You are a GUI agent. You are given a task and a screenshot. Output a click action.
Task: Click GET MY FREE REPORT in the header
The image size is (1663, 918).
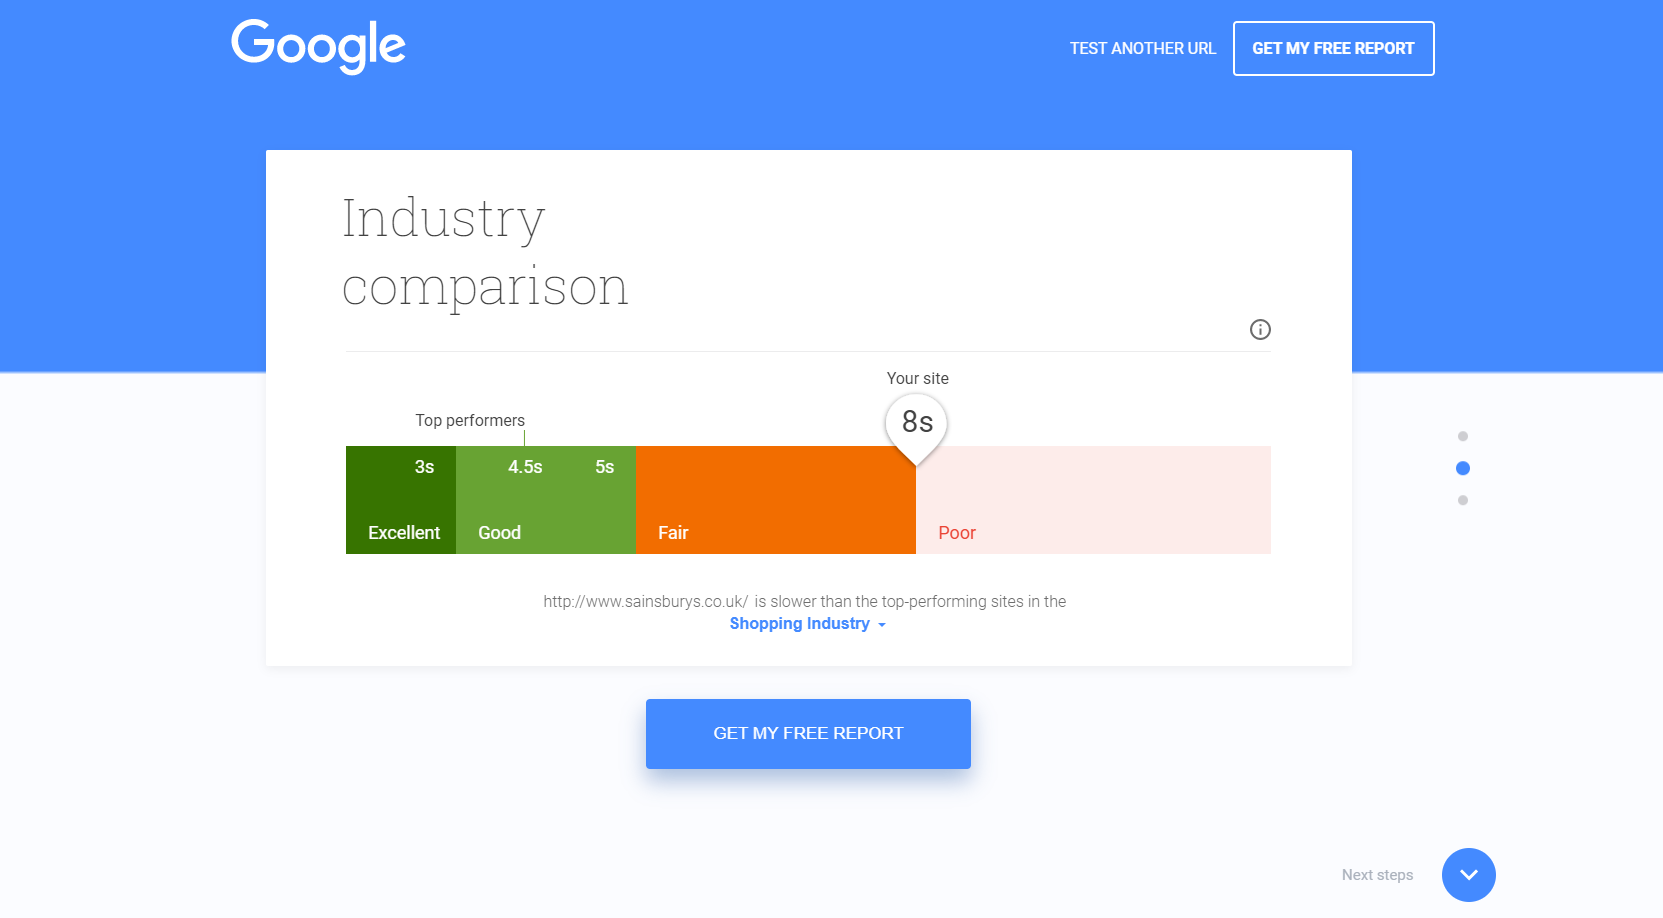[1333, 47]
